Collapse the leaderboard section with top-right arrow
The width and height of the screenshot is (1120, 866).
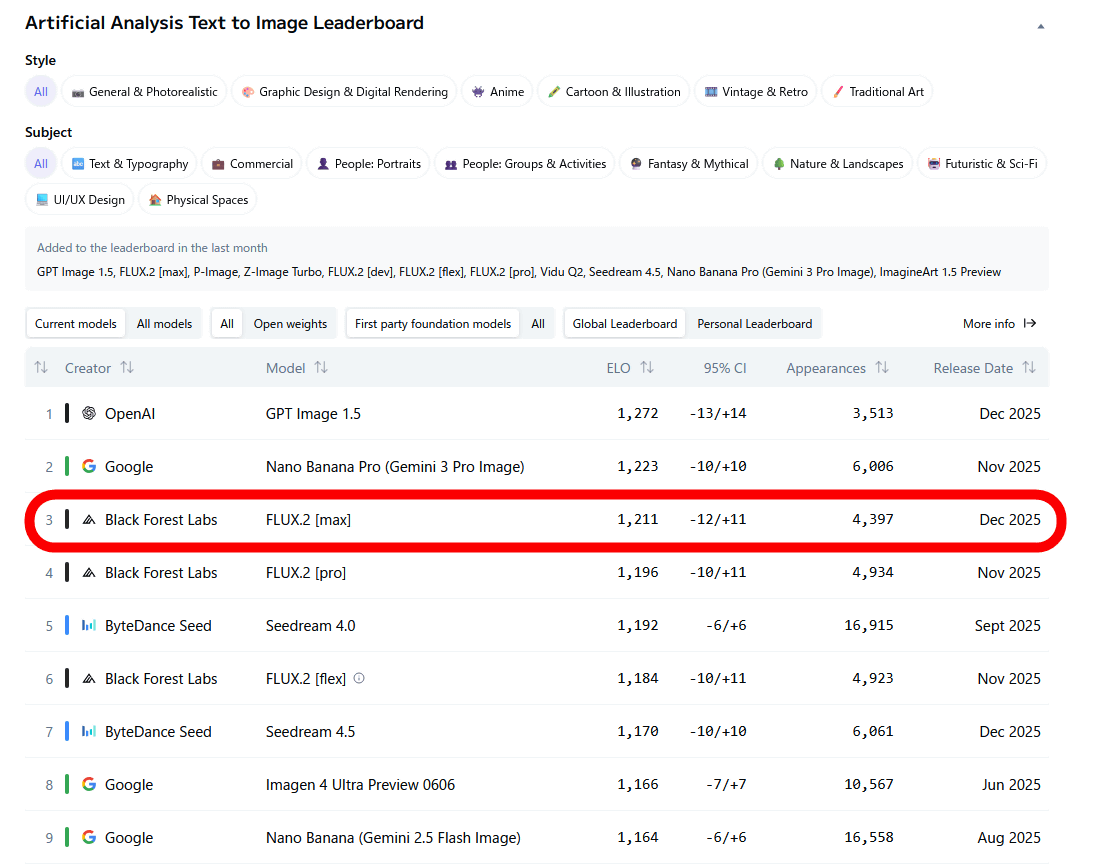[1040, 26]
